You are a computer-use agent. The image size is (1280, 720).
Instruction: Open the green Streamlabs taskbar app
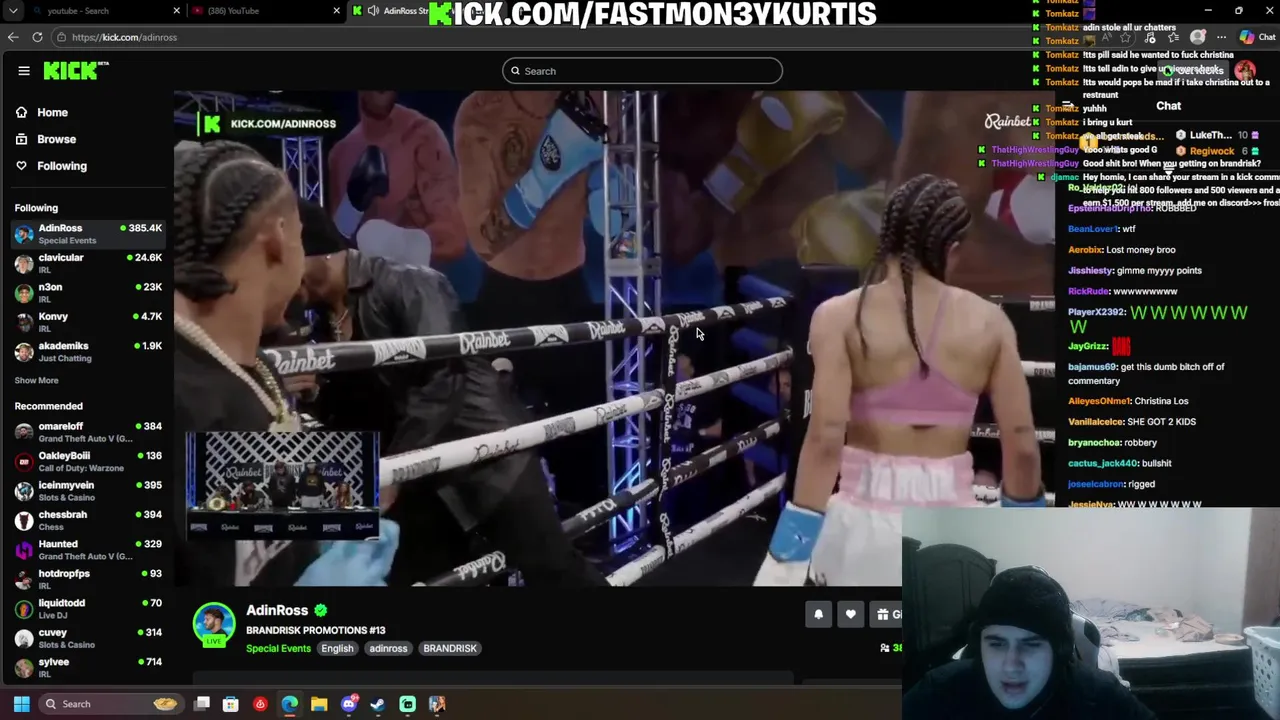[408, 704]
